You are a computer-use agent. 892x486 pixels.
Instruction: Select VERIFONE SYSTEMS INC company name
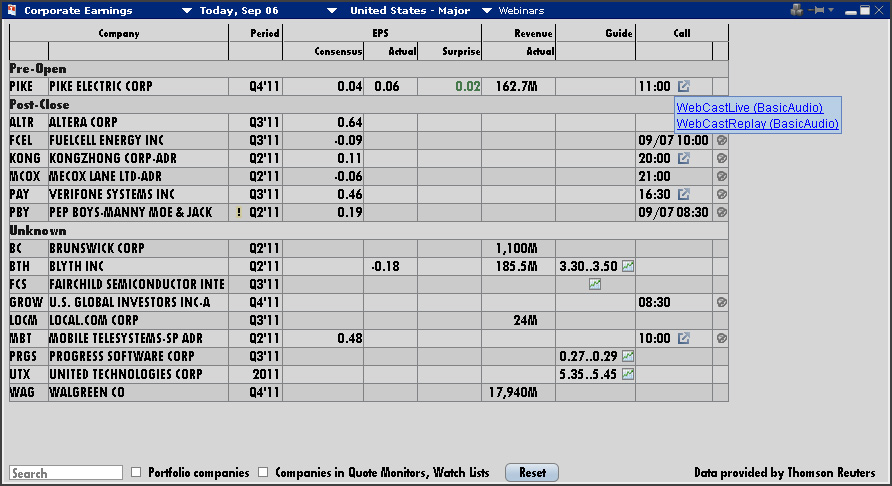click(x=112, y=195)
